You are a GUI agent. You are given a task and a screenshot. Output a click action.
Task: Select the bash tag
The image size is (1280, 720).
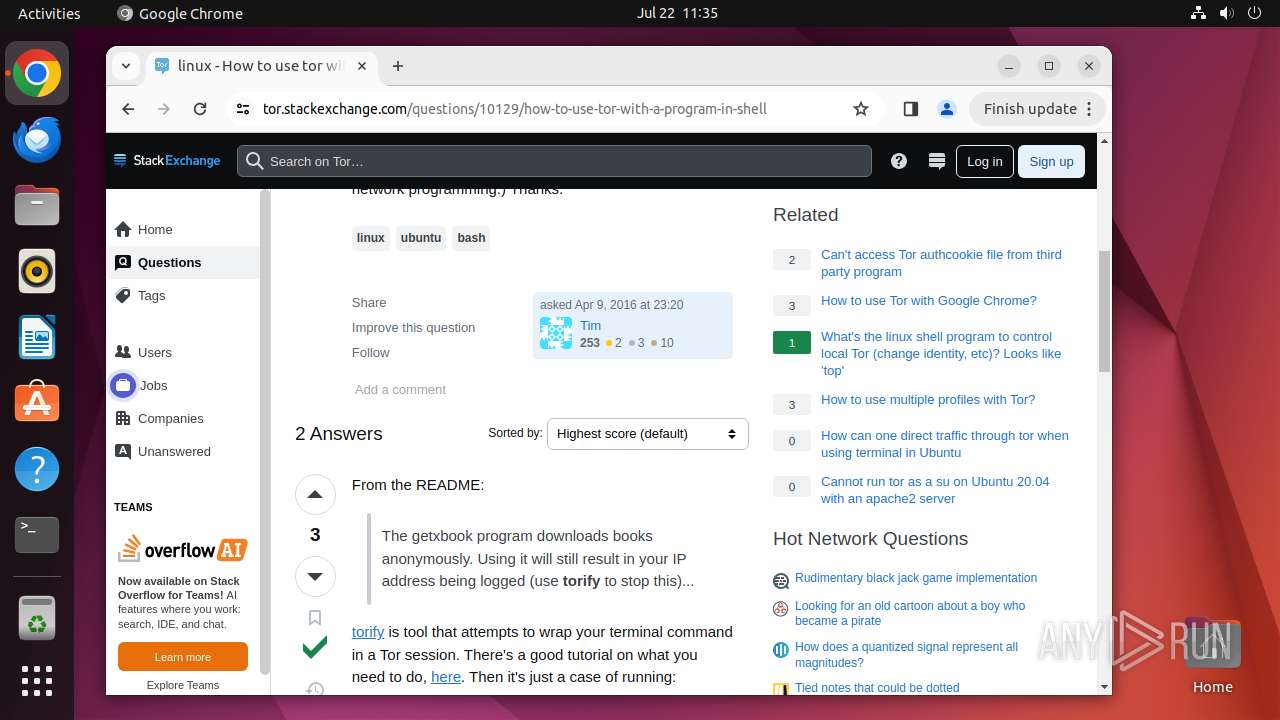click(x=471, y=238)
